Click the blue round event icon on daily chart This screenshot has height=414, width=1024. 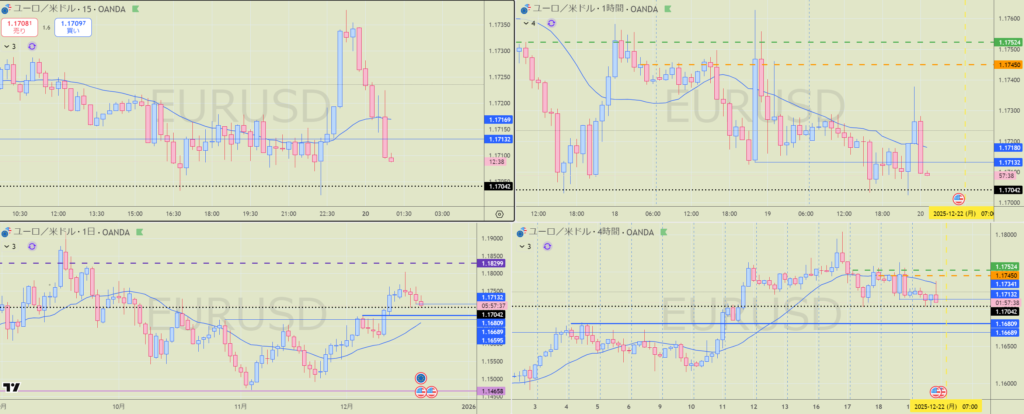(x=421, y=378)
